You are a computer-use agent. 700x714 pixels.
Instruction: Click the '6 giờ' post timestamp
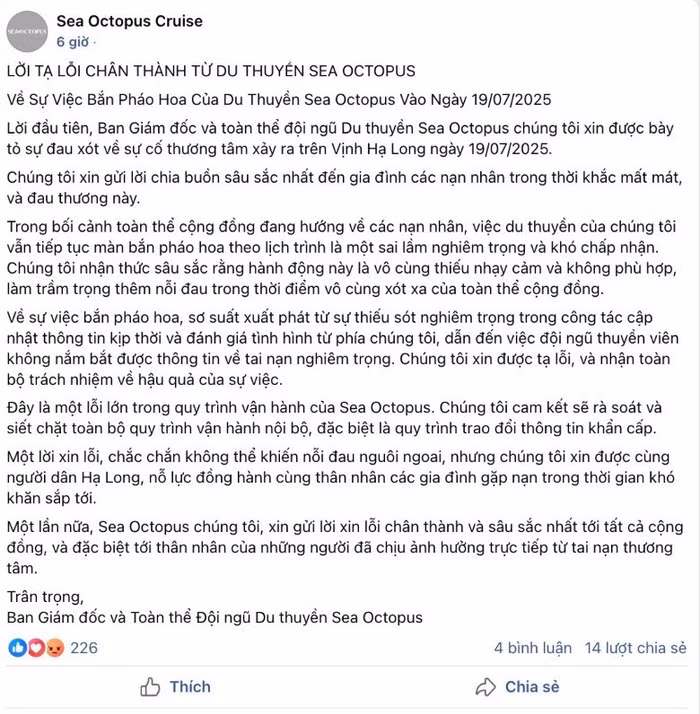(x=73, y=42)
